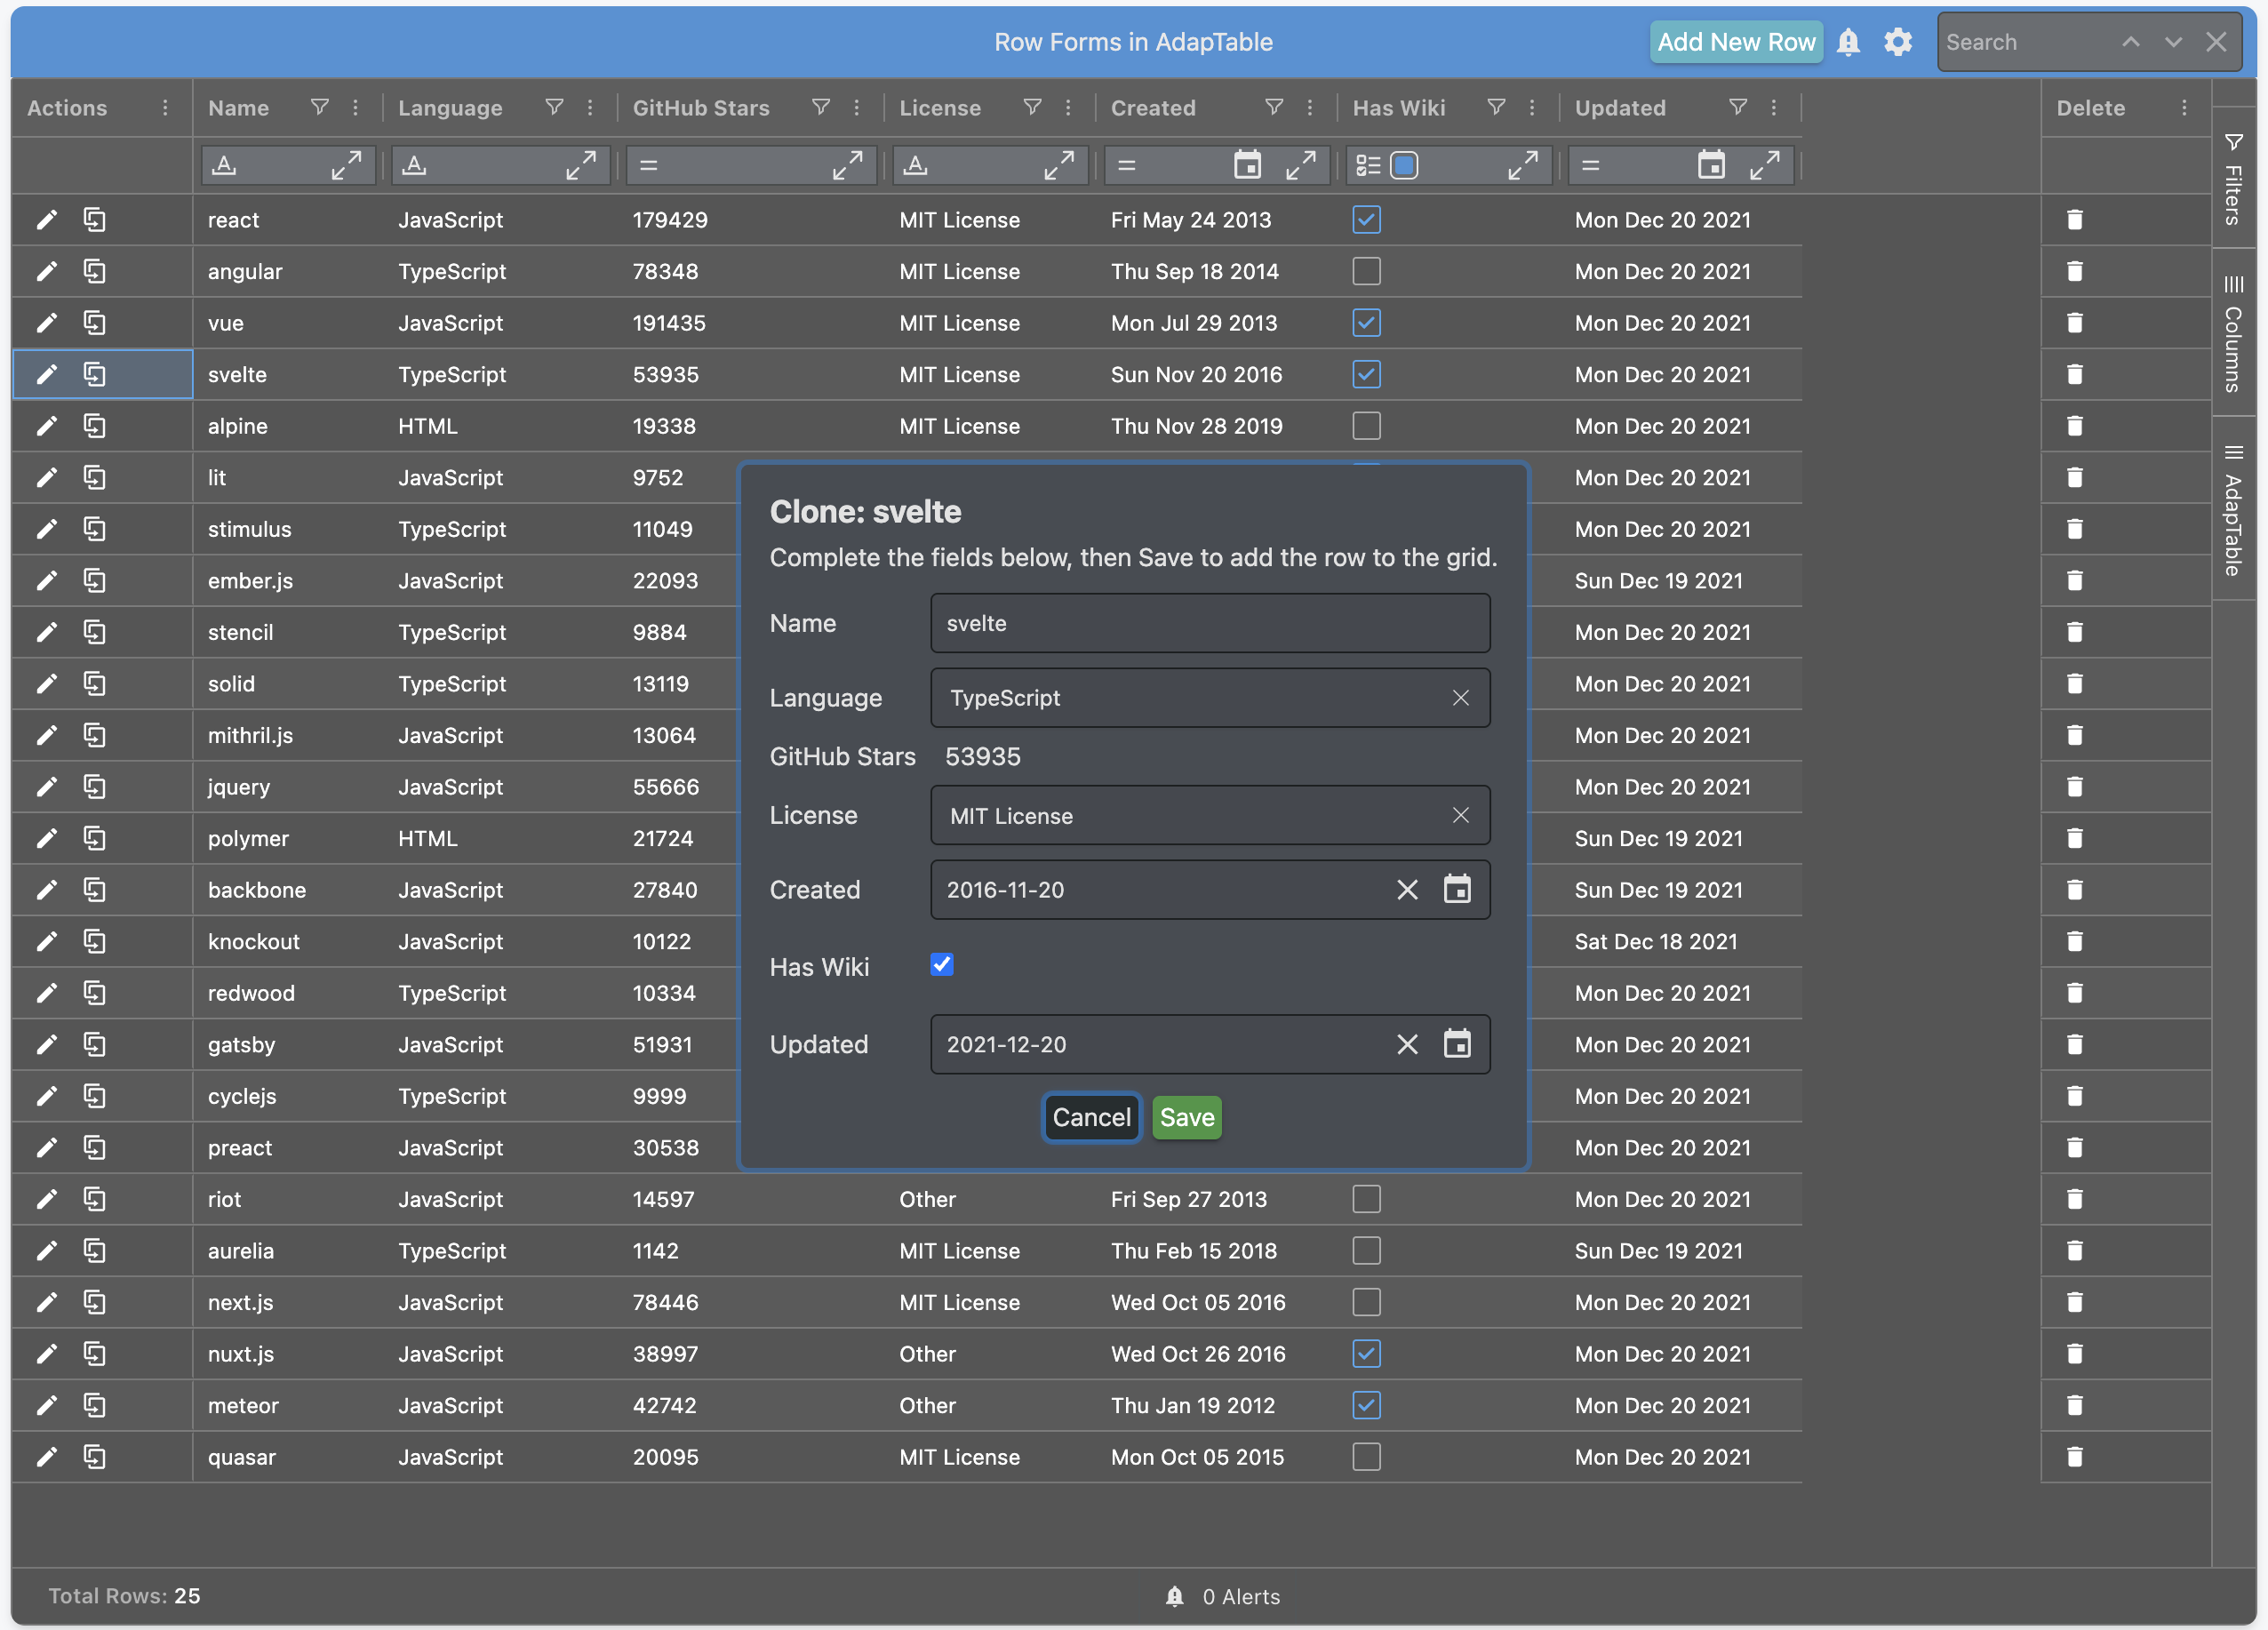Toggle Has Wiki checkbox for vue
Viewport: 2268px width, 1630px height.
pyautogui.click(x=1366, y=323)
